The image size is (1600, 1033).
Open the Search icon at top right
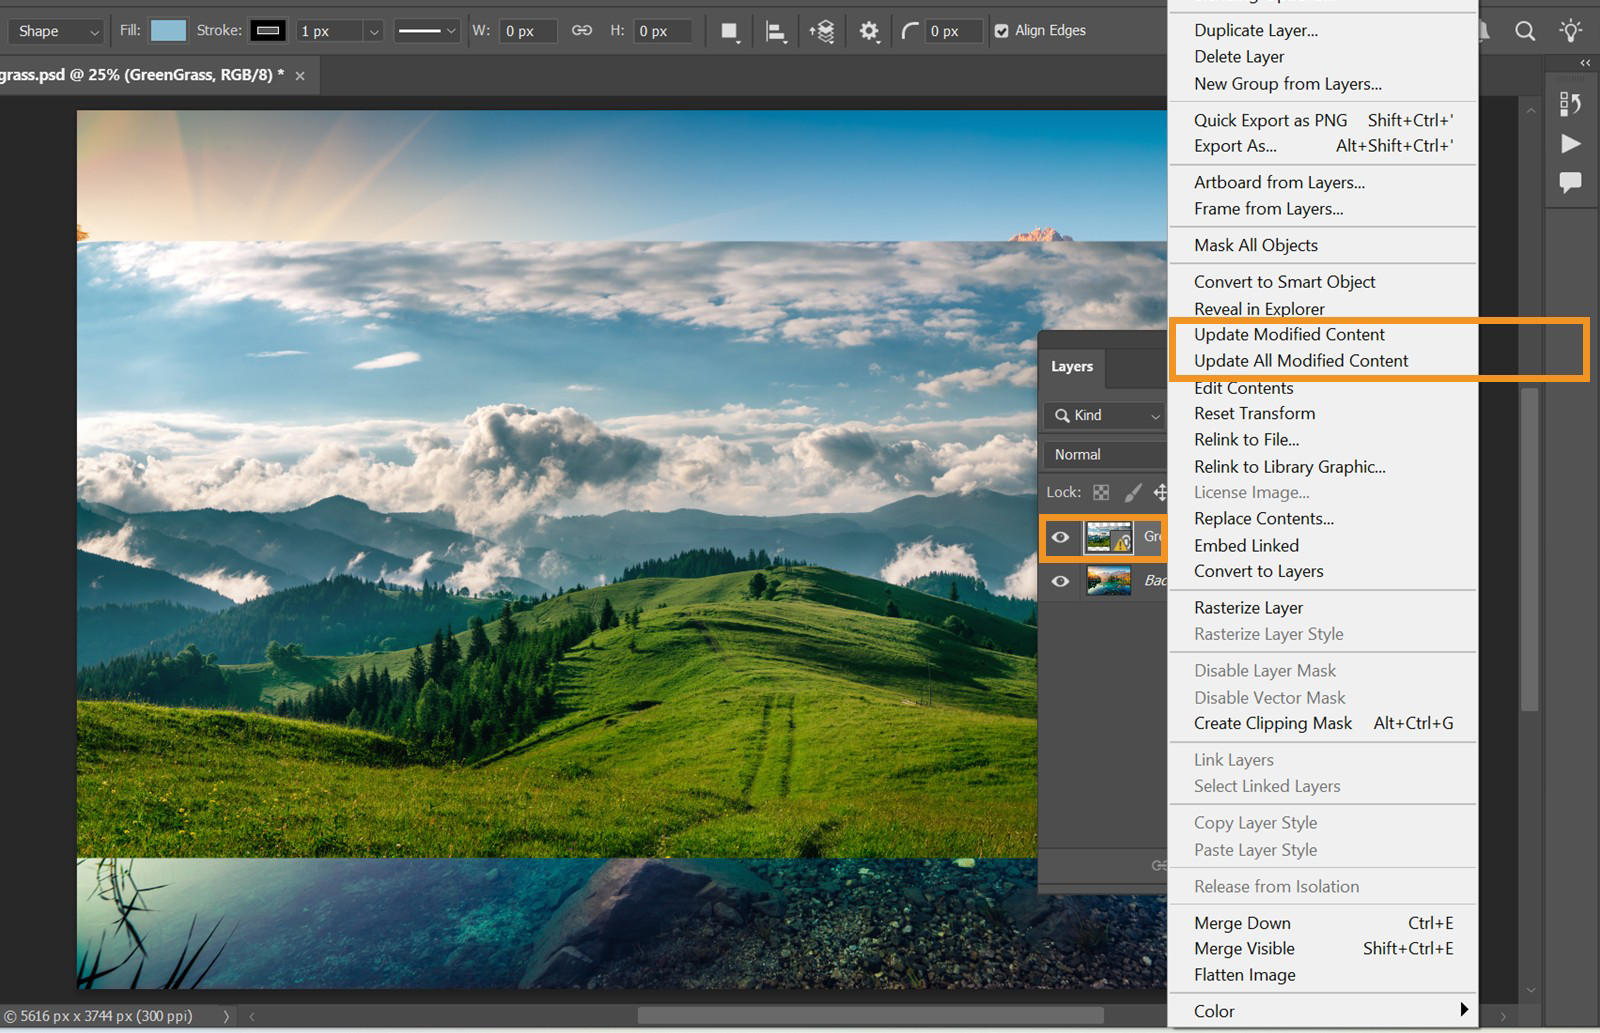coord(1525,31)
